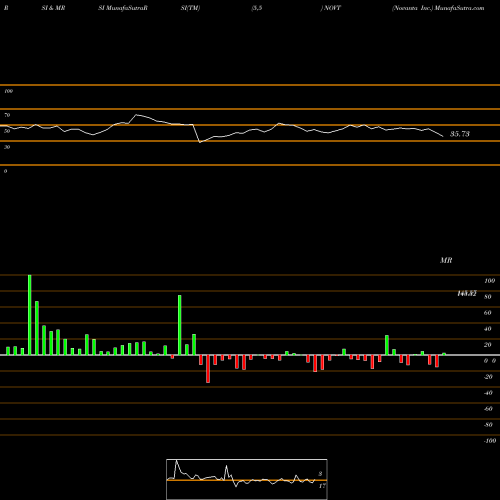Image resolution: width=500 pixels, height=500 pixels.
Task: Click the 'SI MunafaSutraR' header label
Action: (123, 8)
